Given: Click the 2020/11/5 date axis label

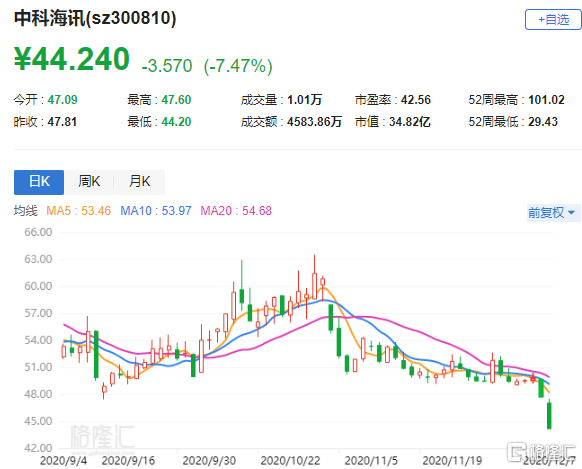Looking at the screenshot, I should point(371,461).
